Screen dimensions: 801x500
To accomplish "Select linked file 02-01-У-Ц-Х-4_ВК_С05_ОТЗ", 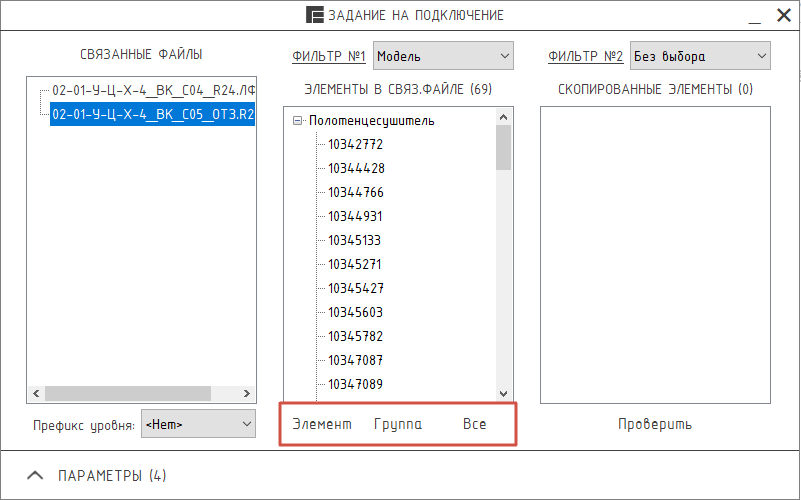I will (x=153, y=114).
